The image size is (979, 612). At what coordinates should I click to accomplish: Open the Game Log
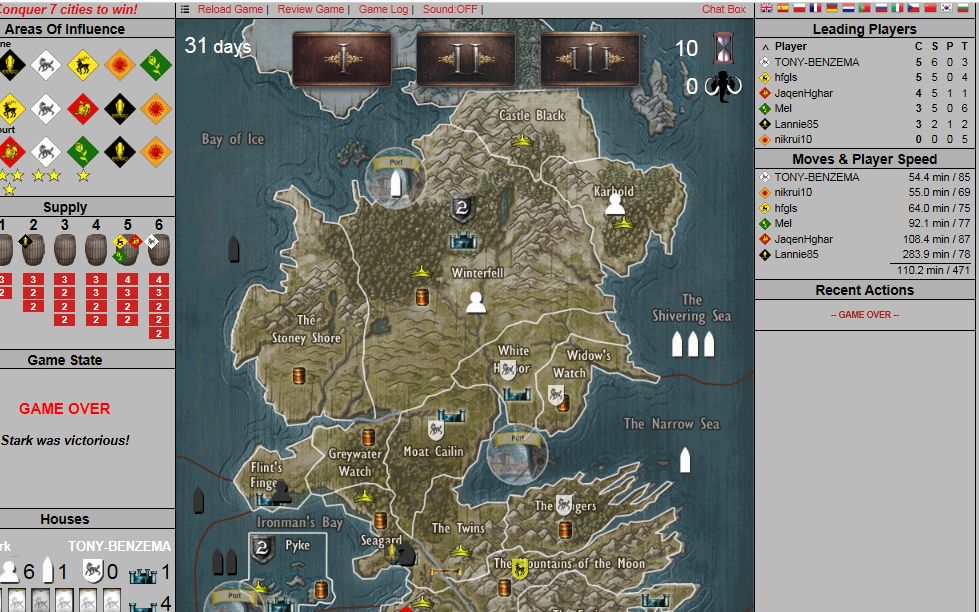click(x=383, y=9)
